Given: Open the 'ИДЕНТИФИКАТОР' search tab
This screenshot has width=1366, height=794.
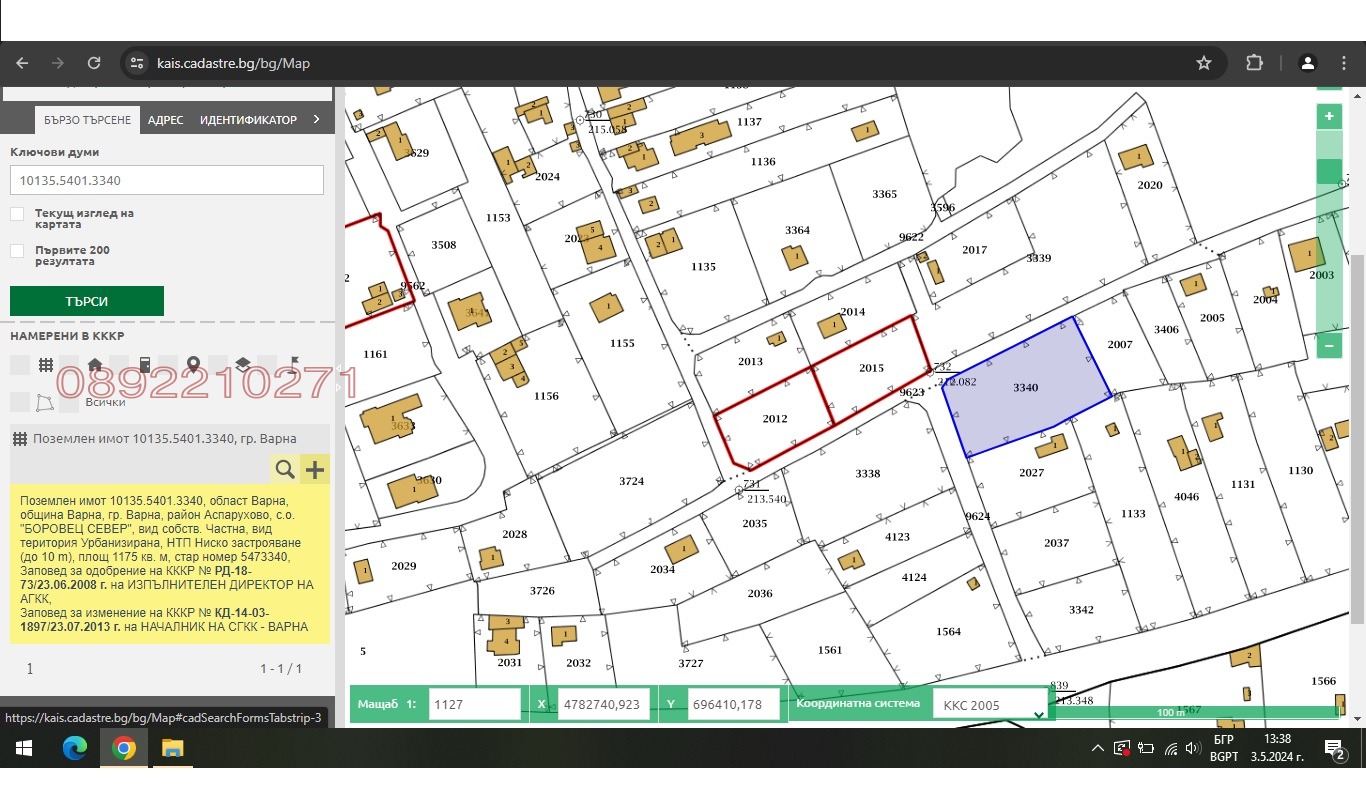Looking at the screenshot, I should pyautogui.click(x=248, y=120).
